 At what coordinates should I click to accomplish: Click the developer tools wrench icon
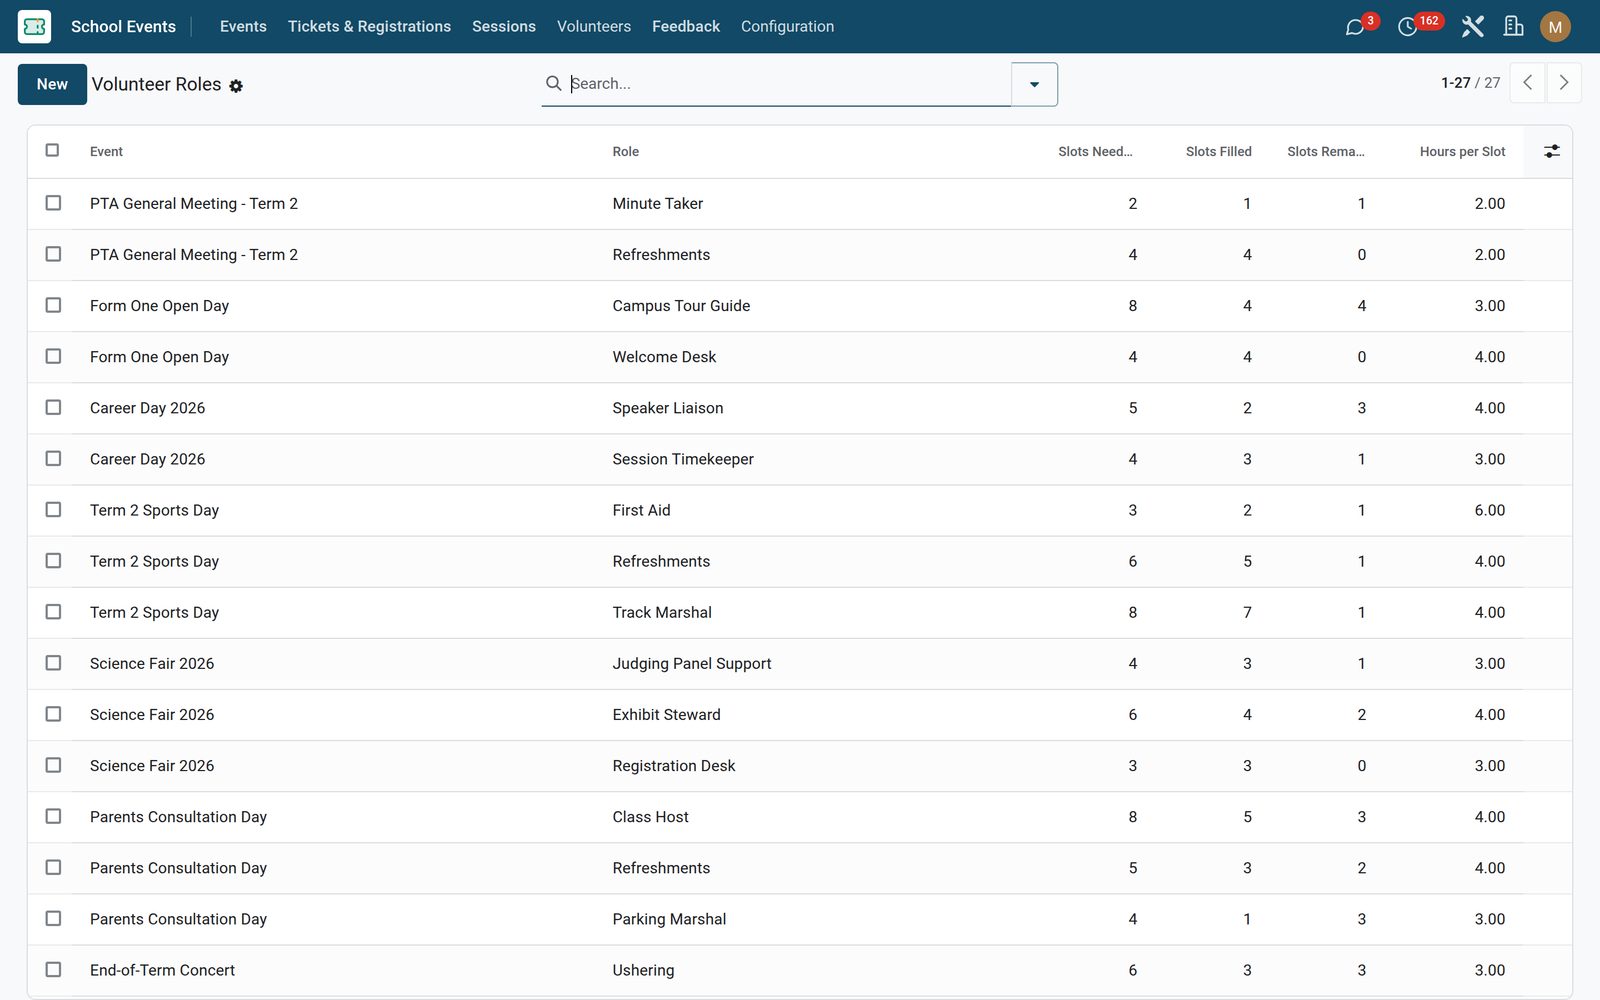coord(1472,26)
